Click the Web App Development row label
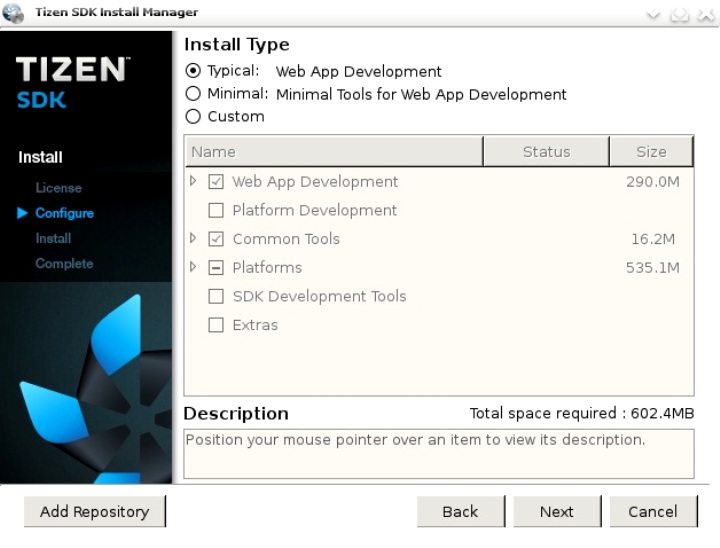This screenshot has width=720, height=548. click(315, 182)
